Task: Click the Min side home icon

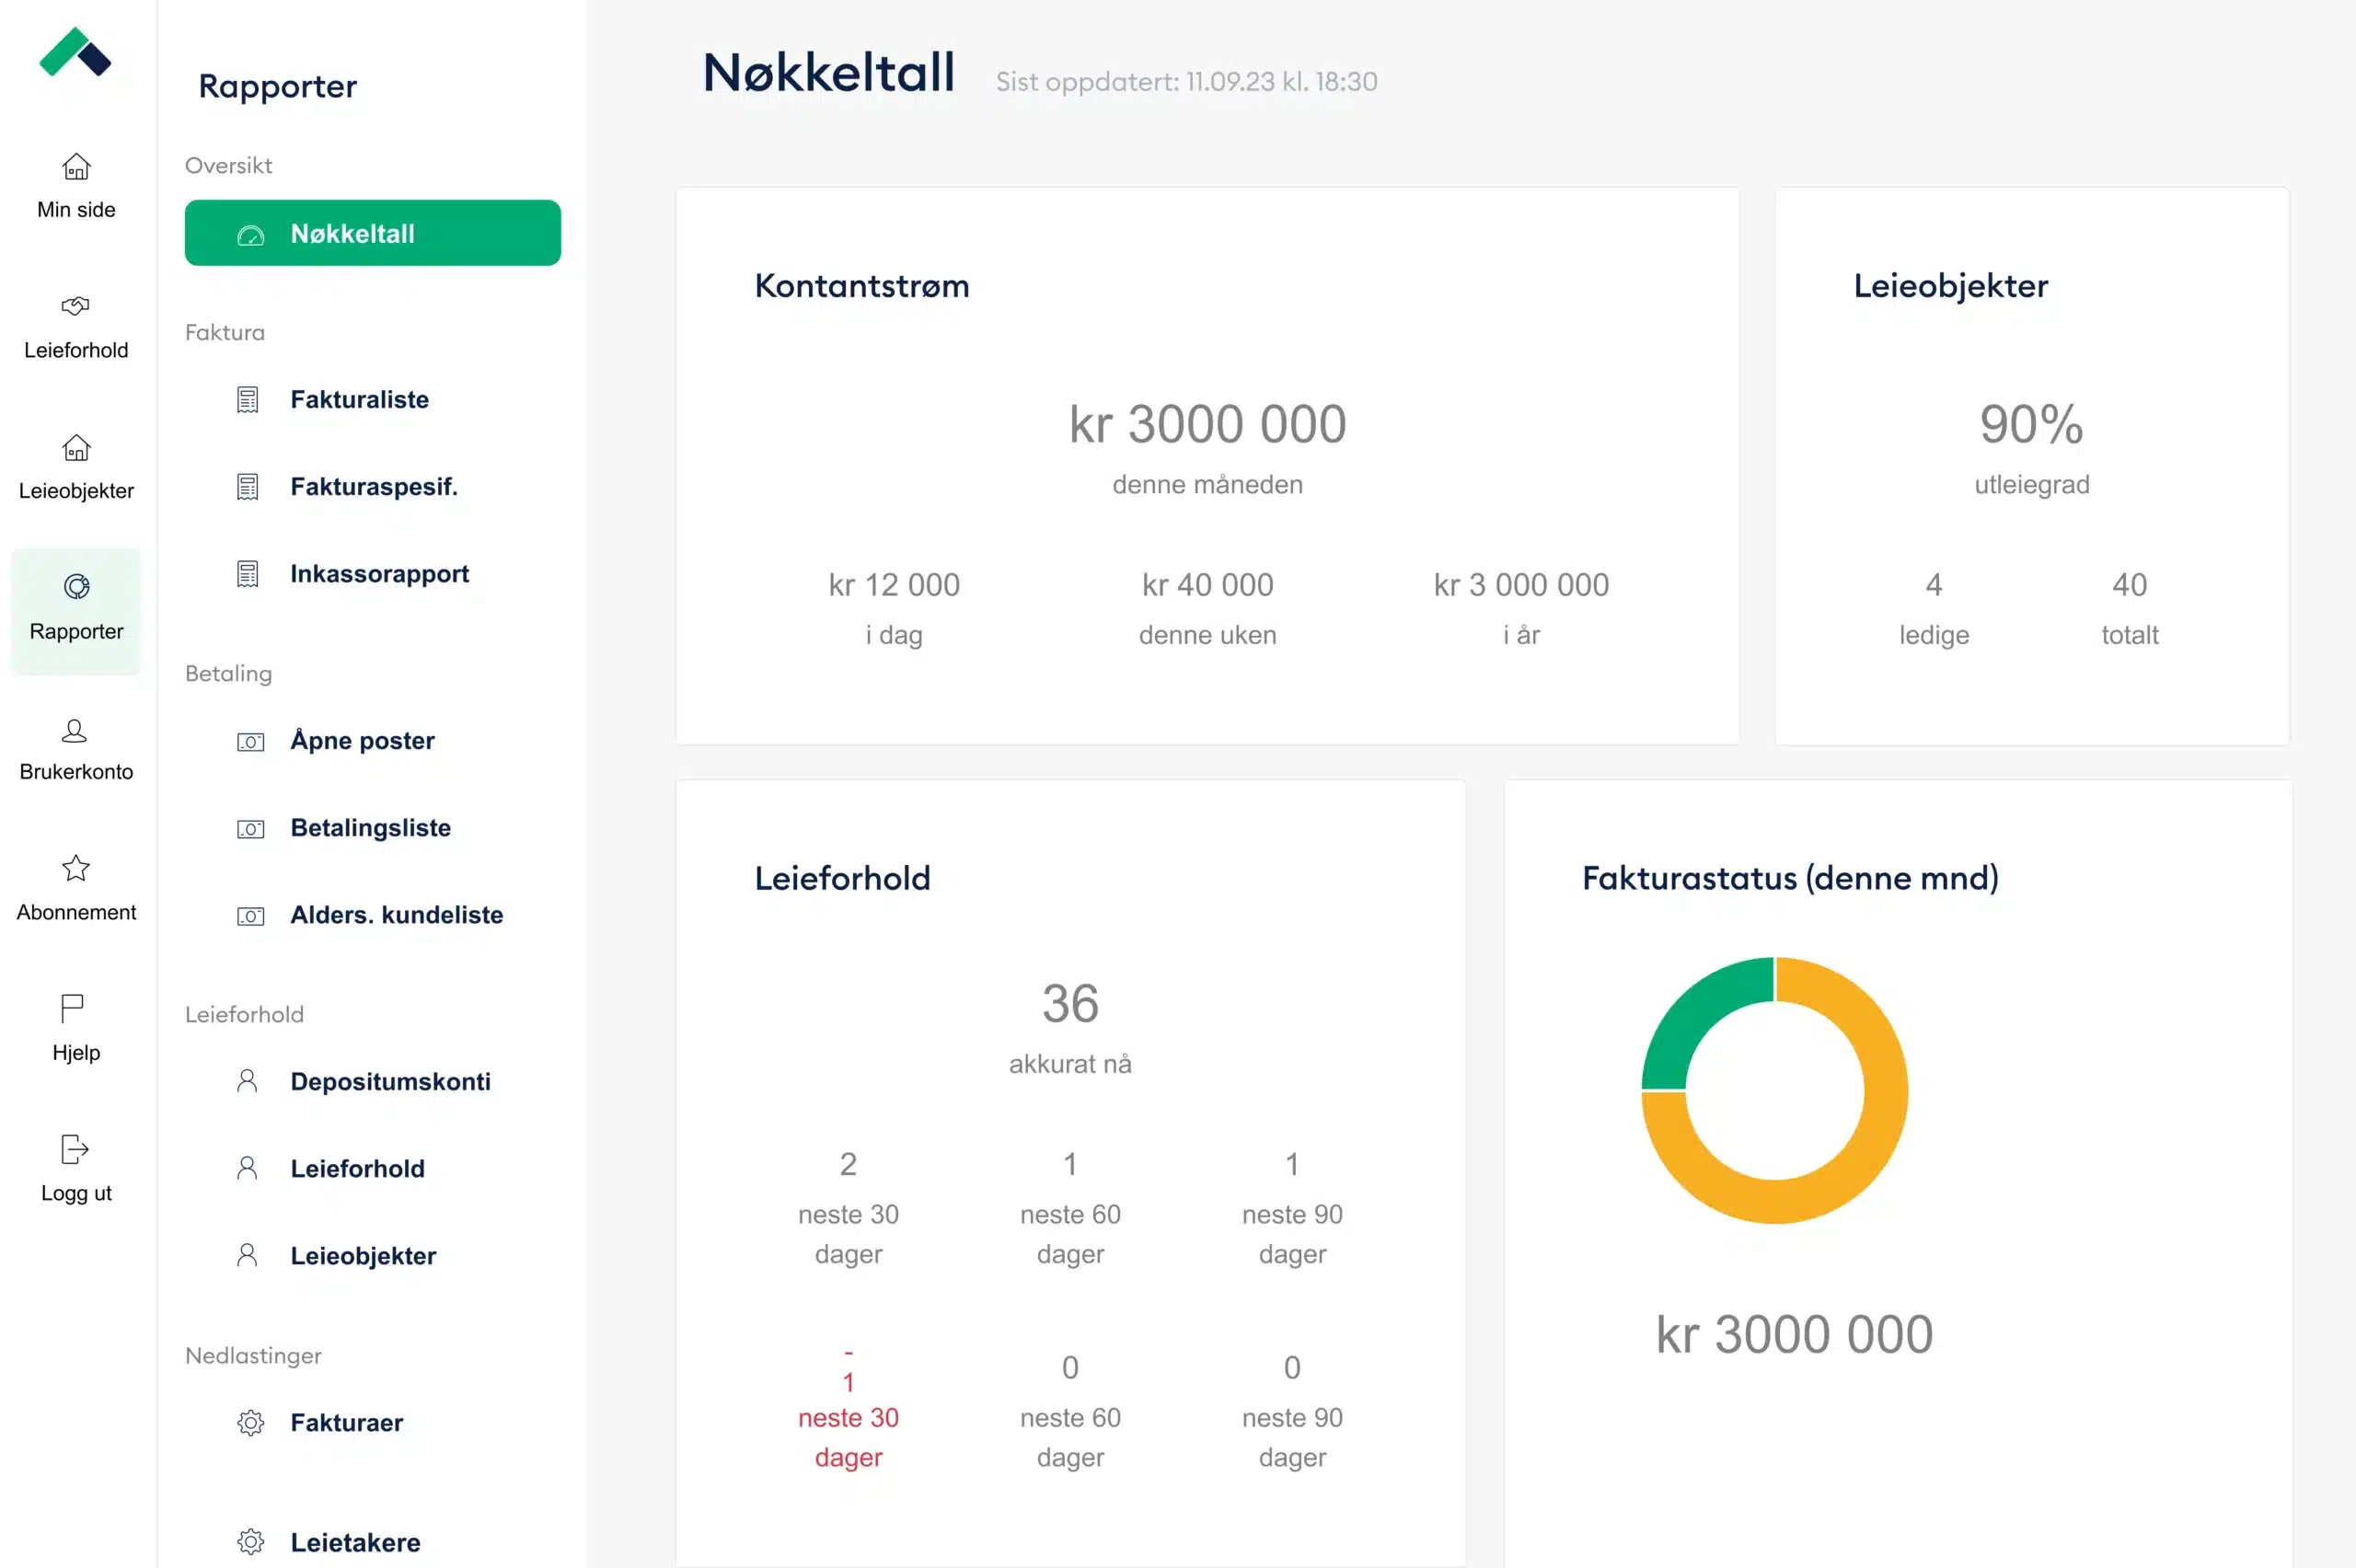Action: click(x=76, y=166)
